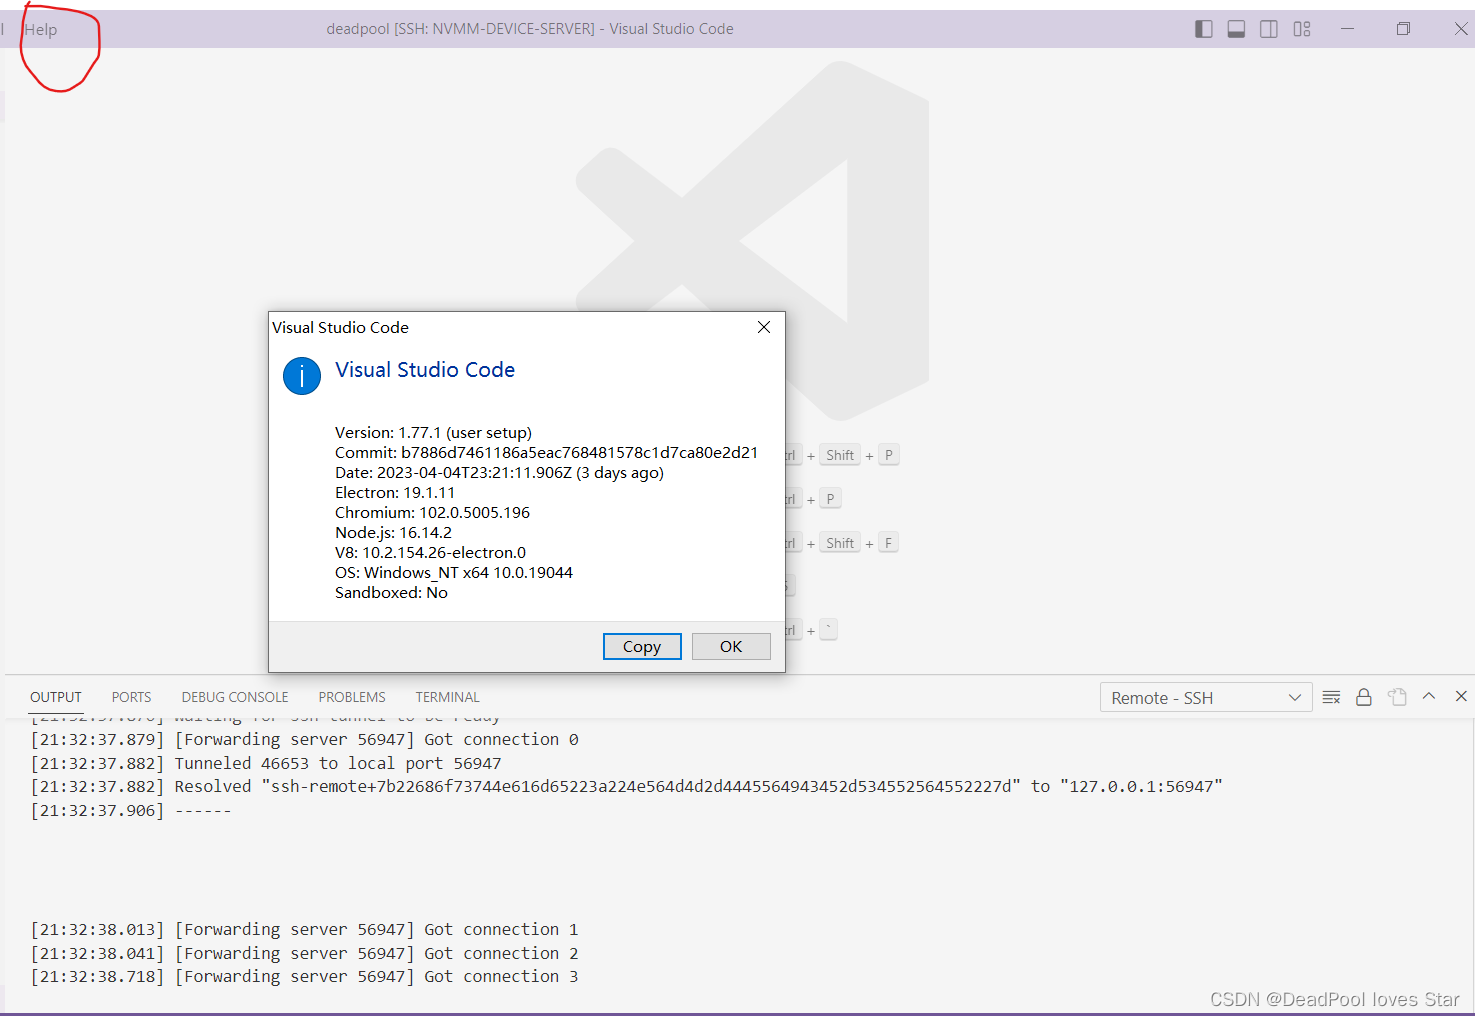Click the Electron: 19.1.11 line

point(395,492)
